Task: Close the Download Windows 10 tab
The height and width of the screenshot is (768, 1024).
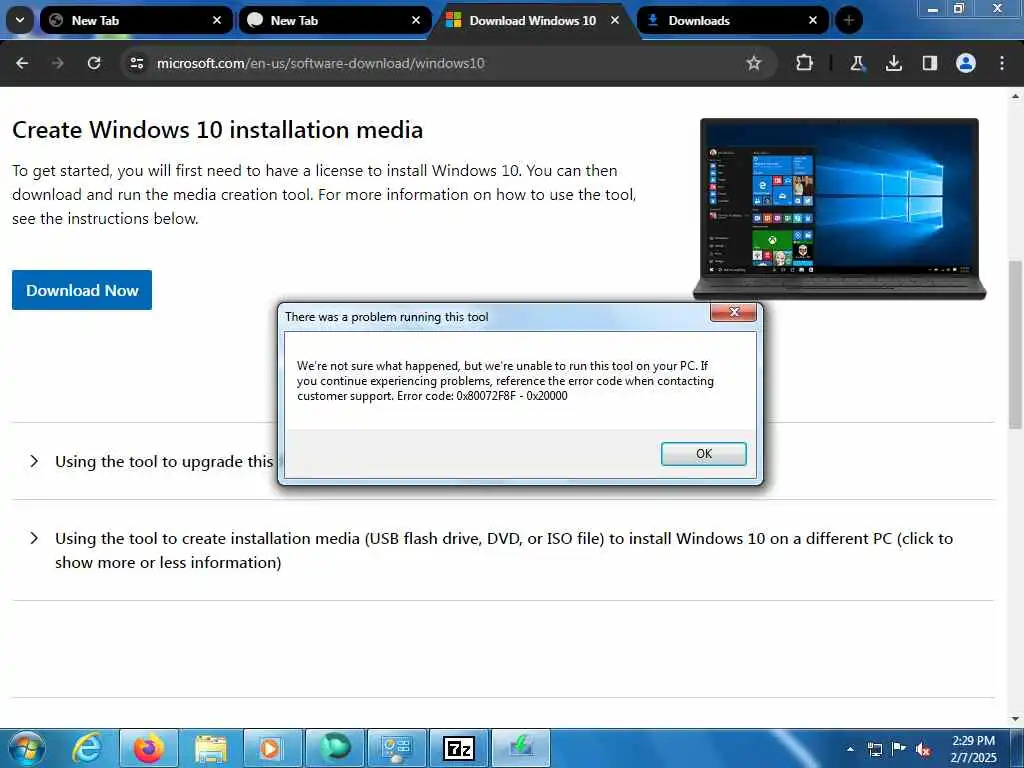Action: [x=615, y=20]
